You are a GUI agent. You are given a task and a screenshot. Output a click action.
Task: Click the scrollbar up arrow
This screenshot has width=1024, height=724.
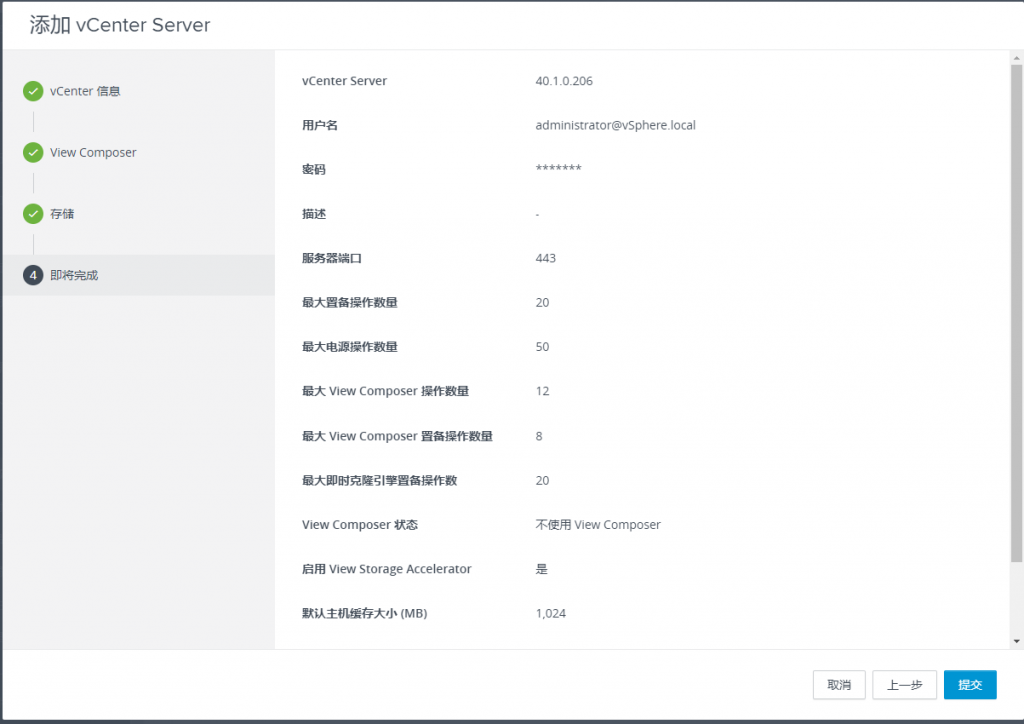pyautogui.click(x=1017, y=58)
